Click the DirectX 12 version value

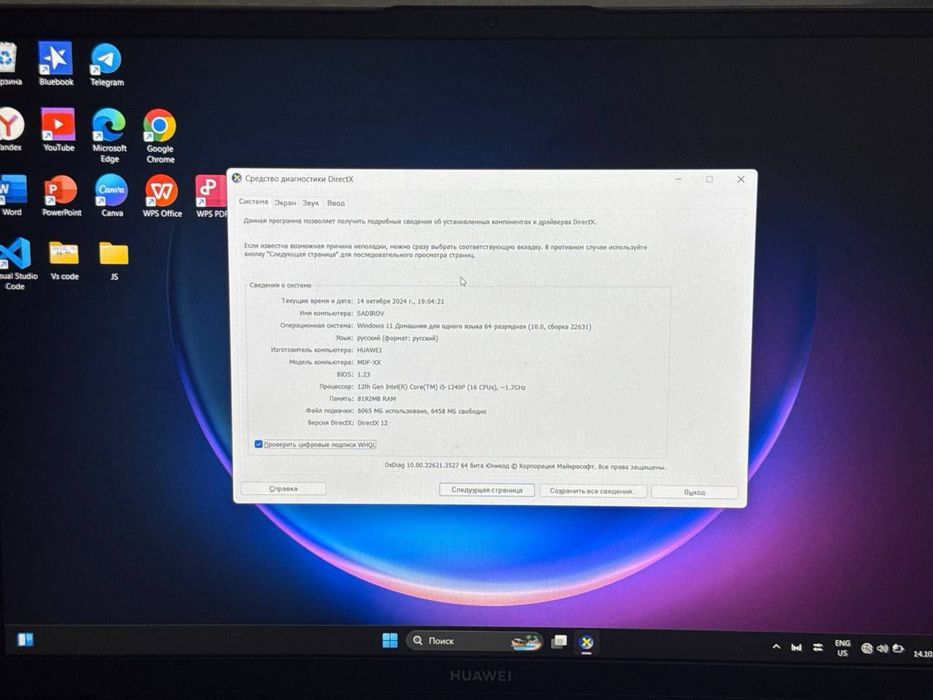(x=372, y=423)
